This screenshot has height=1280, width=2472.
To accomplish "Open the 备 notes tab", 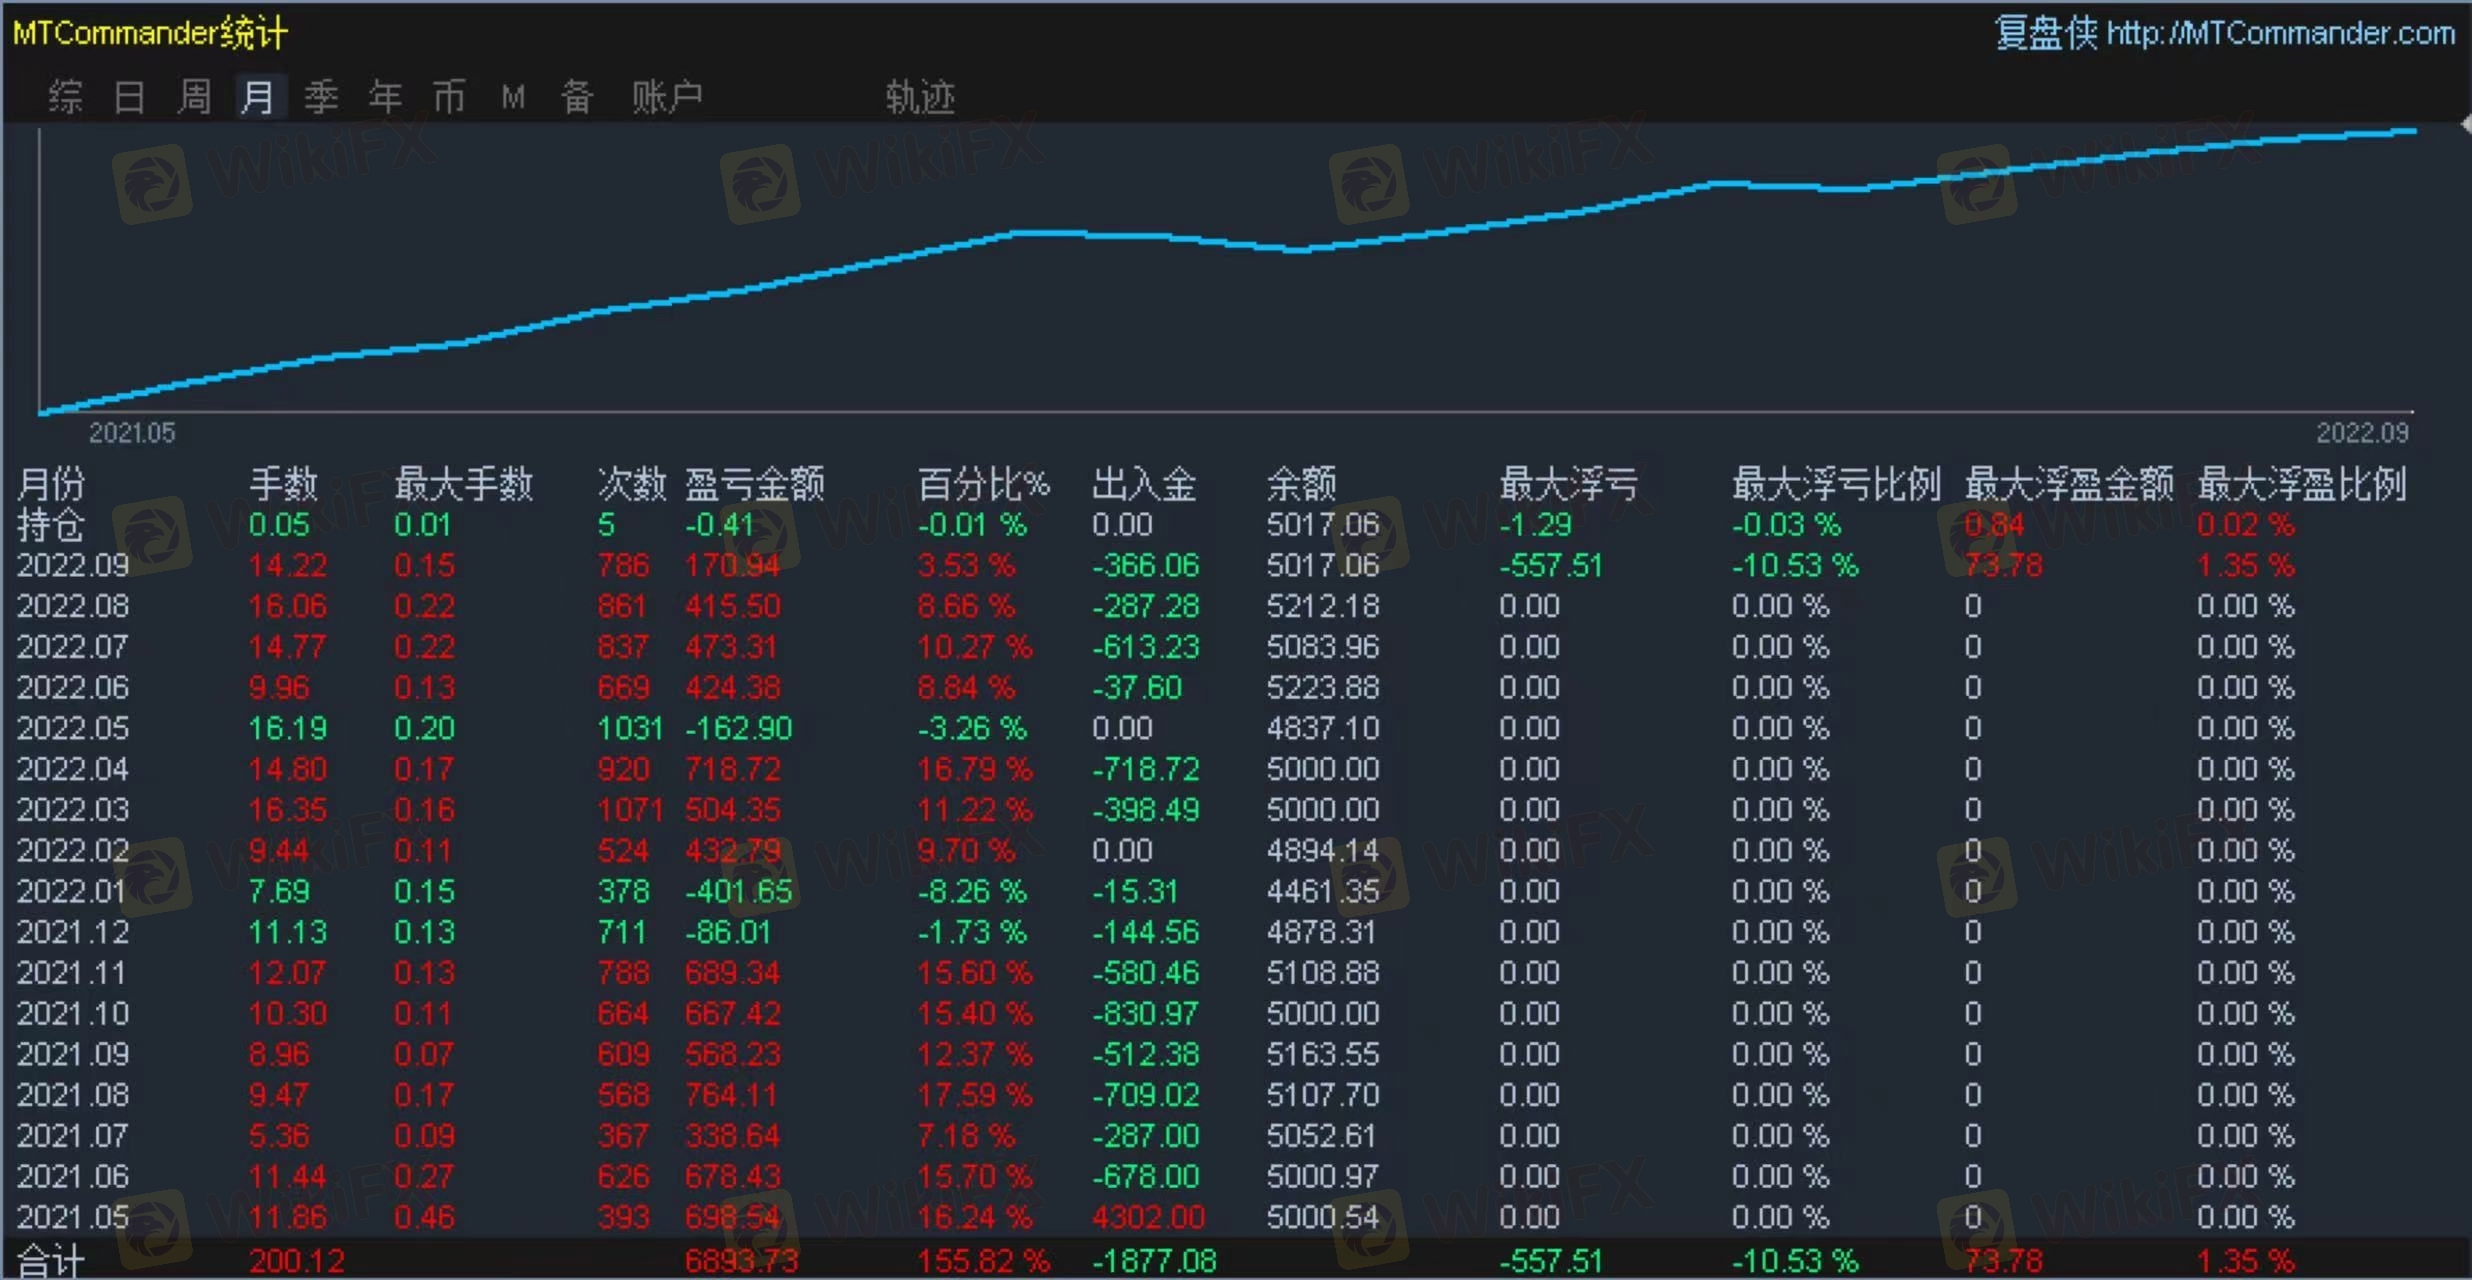I will pyautogui.click(x=577, y=97).
